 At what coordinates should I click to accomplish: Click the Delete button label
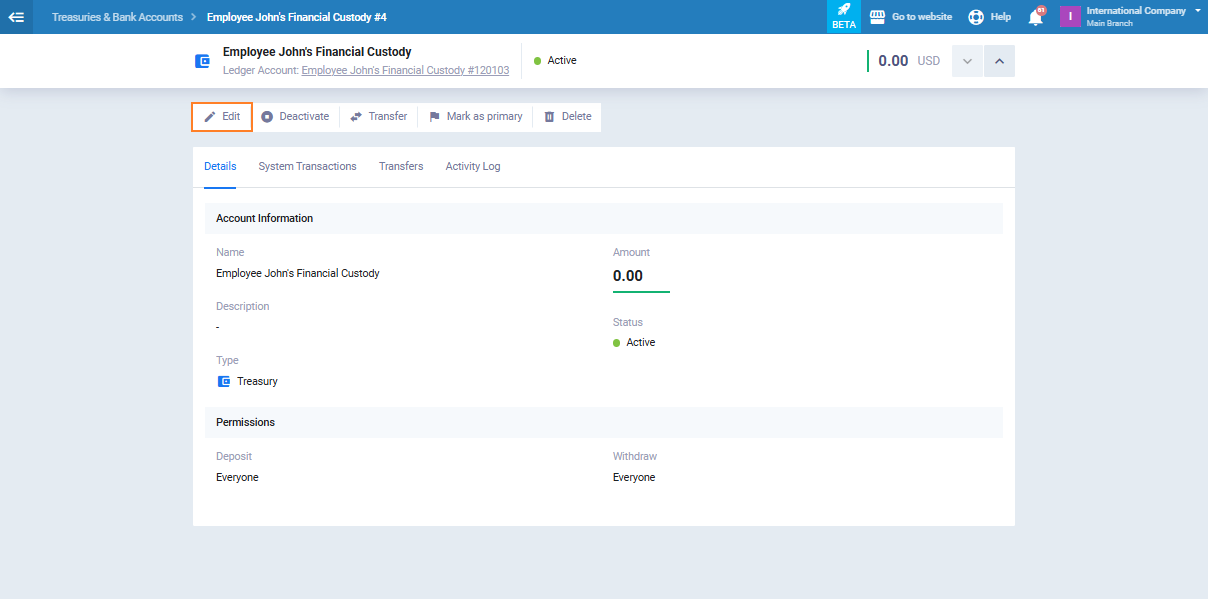pyautogui.click(x=577, y=117)
